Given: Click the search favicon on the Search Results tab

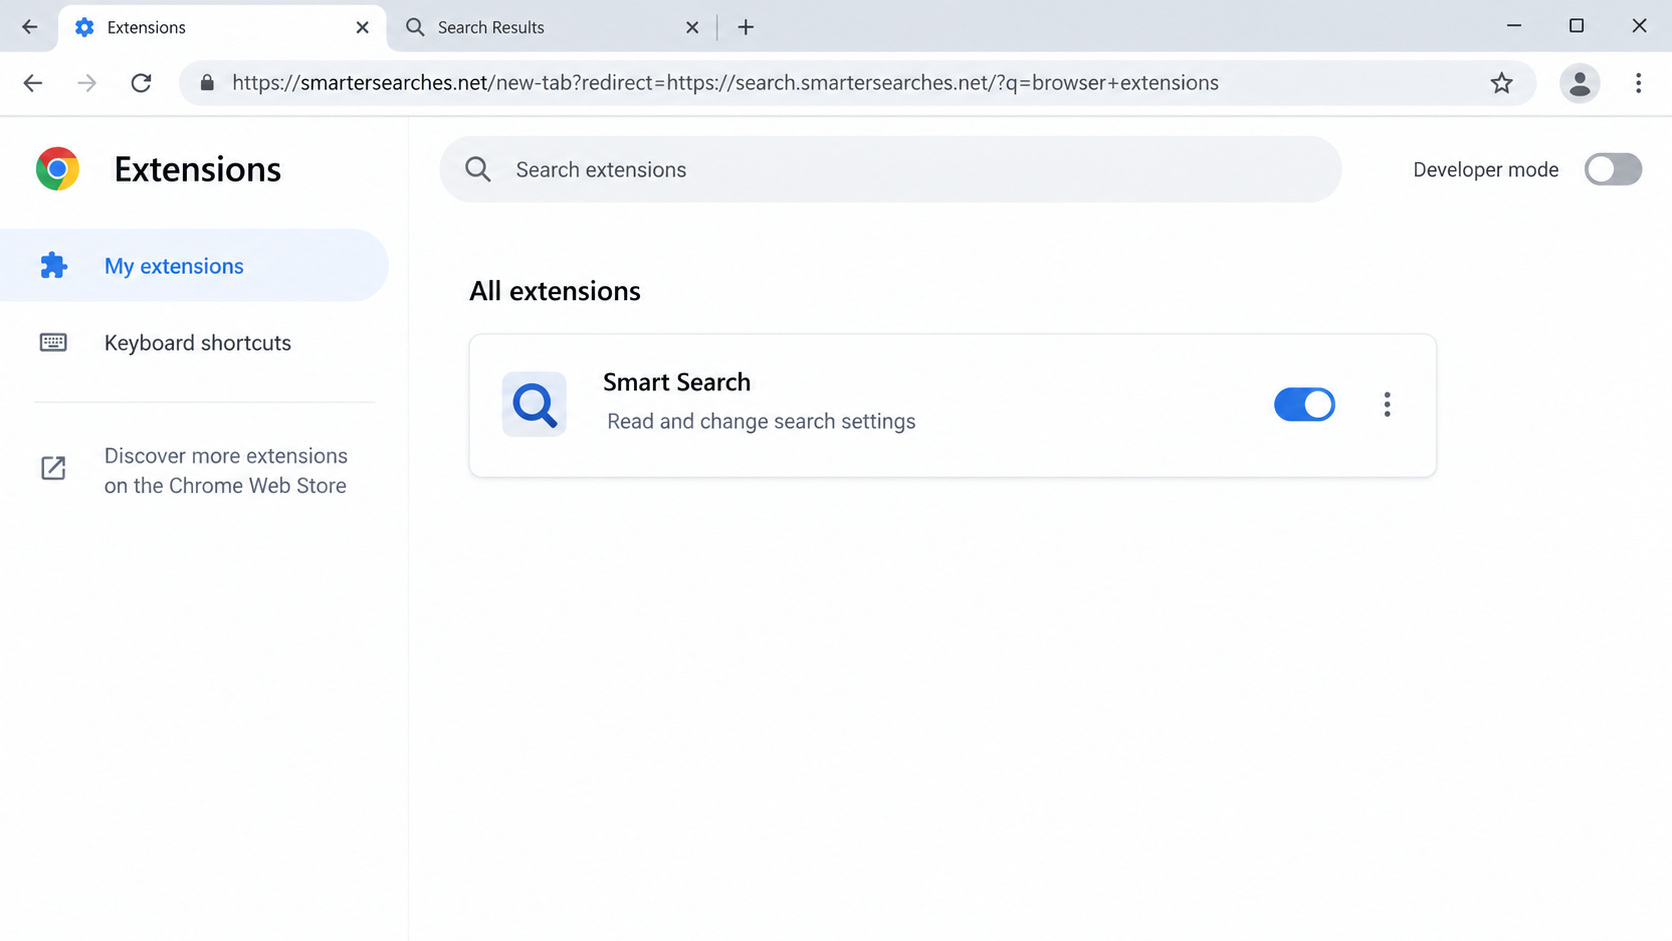Looking at the screenshot, I should click(x=415, y=27).
